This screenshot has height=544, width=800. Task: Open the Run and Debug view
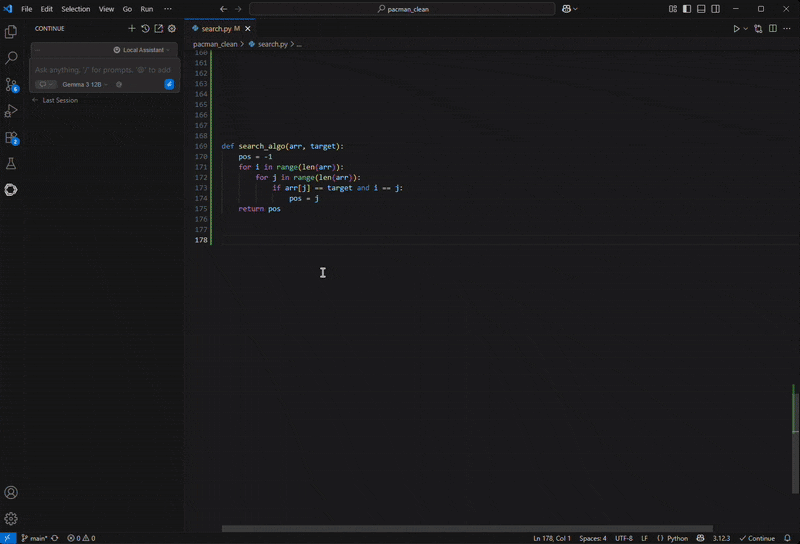click(x=11, y=111)
